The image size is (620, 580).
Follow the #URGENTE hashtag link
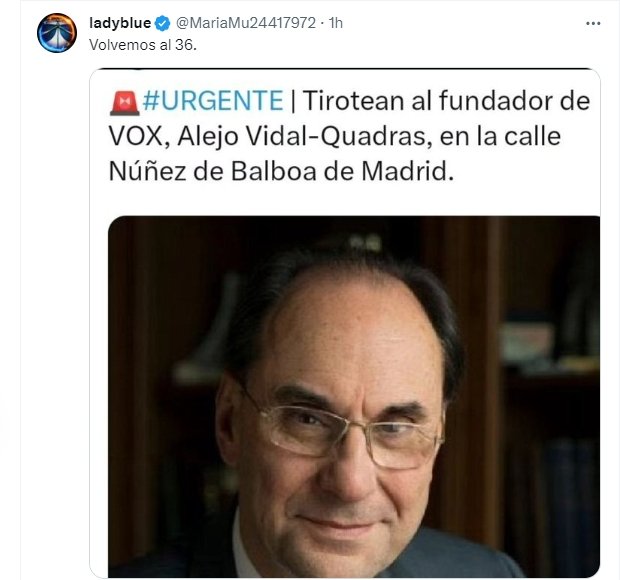tap(213, 100)
